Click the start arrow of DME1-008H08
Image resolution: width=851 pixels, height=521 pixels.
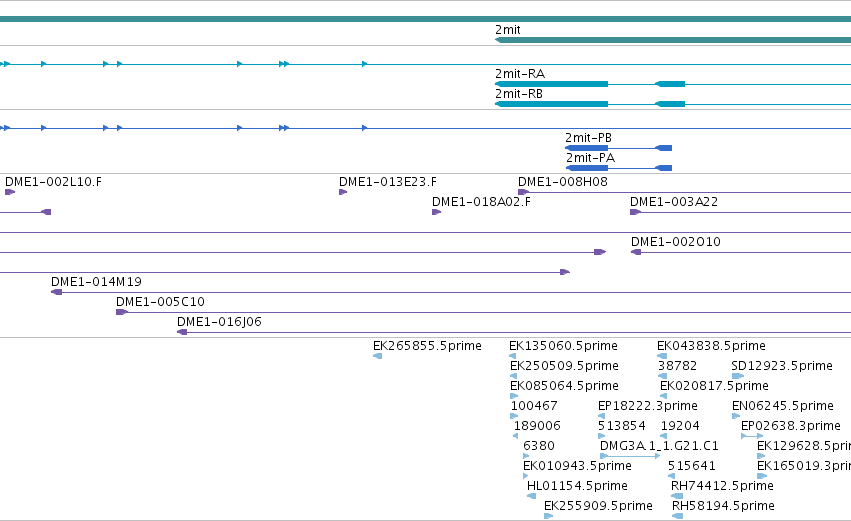(x=523, y=192)
